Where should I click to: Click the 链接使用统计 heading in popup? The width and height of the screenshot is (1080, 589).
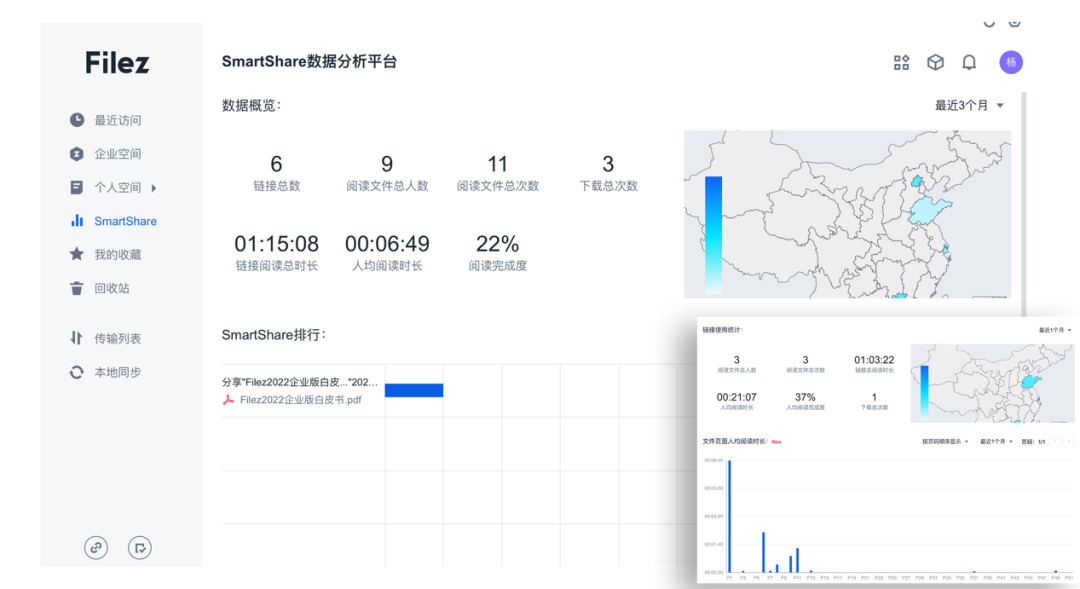pyautogui.click(x=723, y=330)
